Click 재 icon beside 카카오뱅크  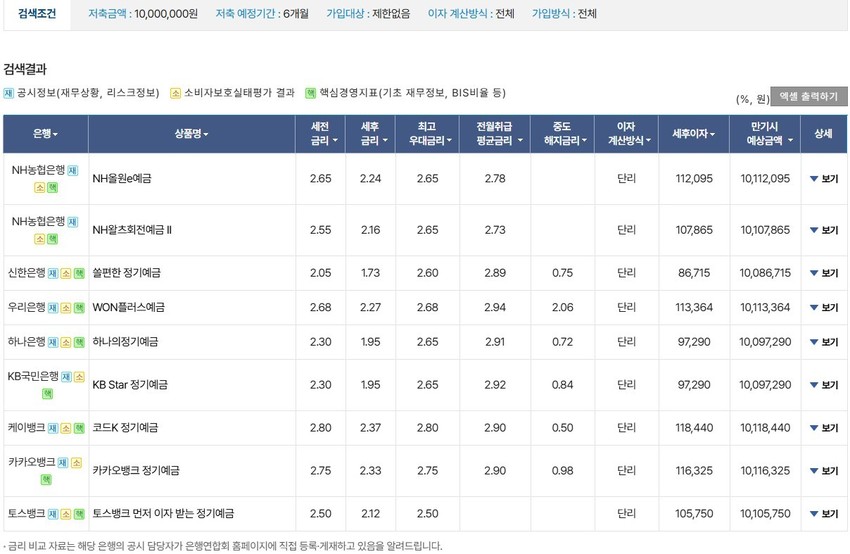click(x=63, y=462)
